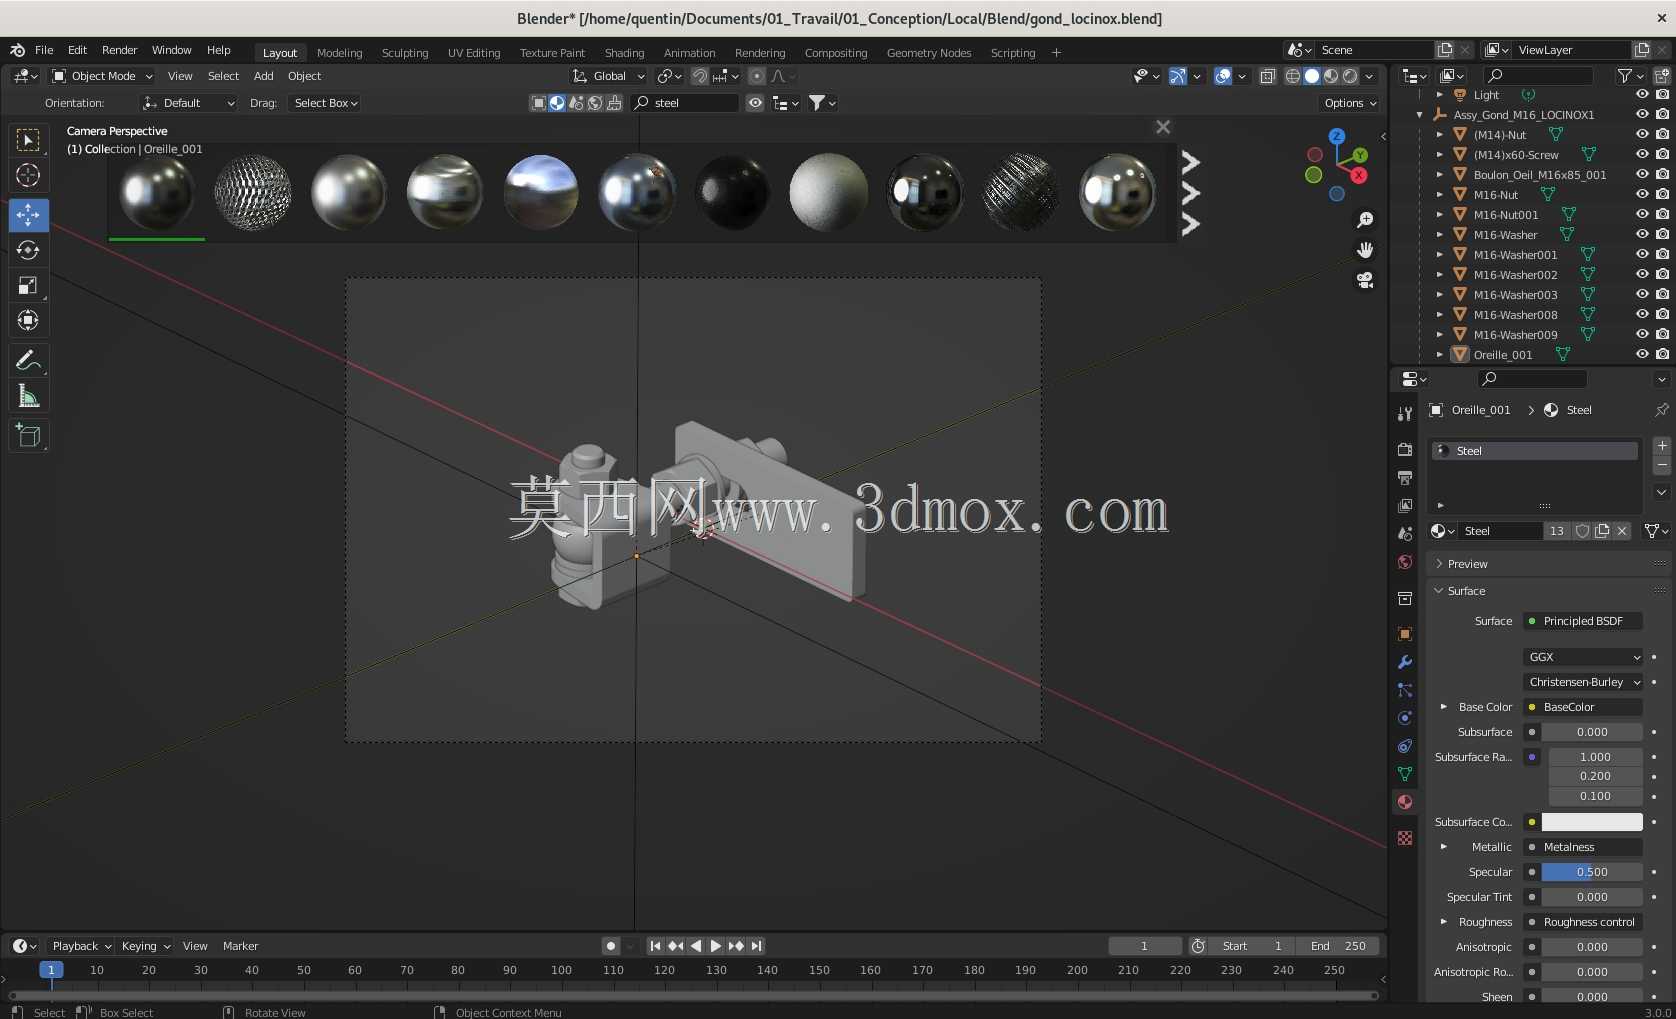Open Render properties tab
Image resolution: width=1676 pixels, height=1019 pixels.
[1405, 450]
